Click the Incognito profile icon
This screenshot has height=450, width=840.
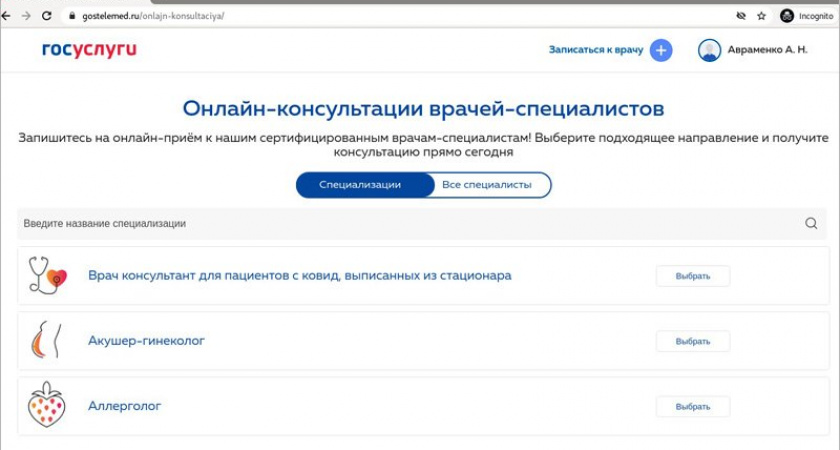(787, 16)
